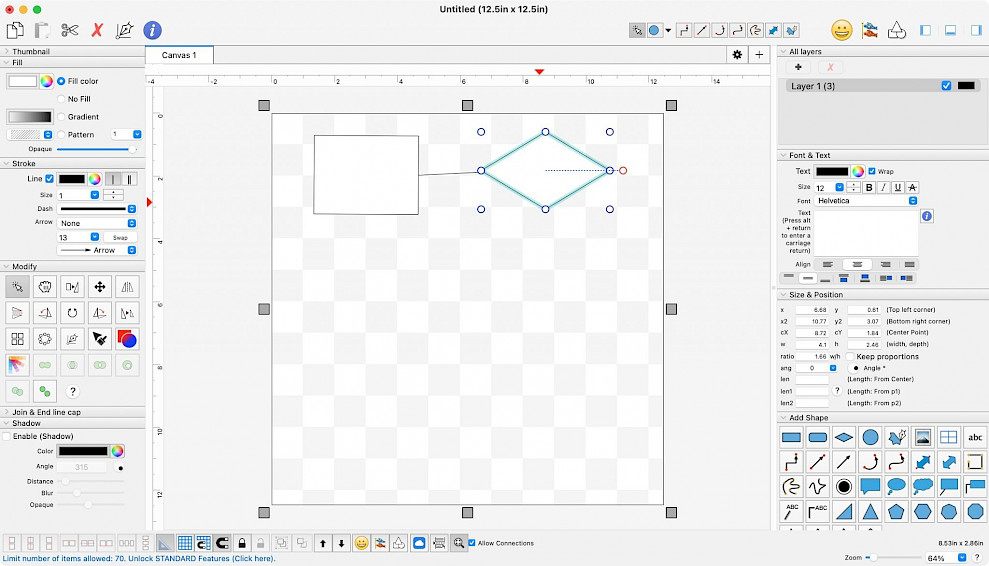
Task: Toggle the grid display icon in the bottom toolbar
Action: (x=185, y=543)
